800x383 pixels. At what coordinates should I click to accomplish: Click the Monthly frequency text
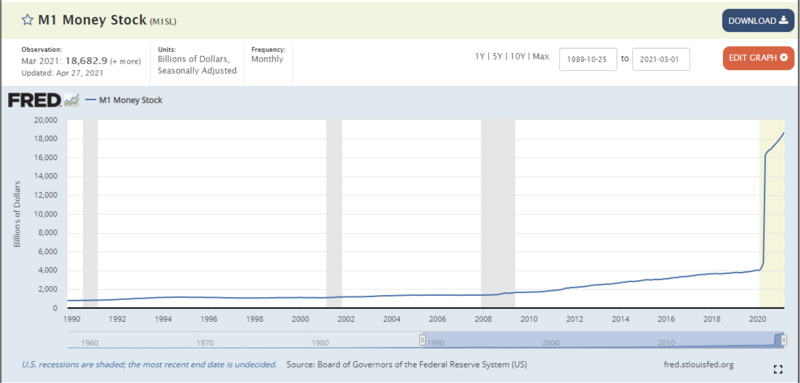point(267,59)
